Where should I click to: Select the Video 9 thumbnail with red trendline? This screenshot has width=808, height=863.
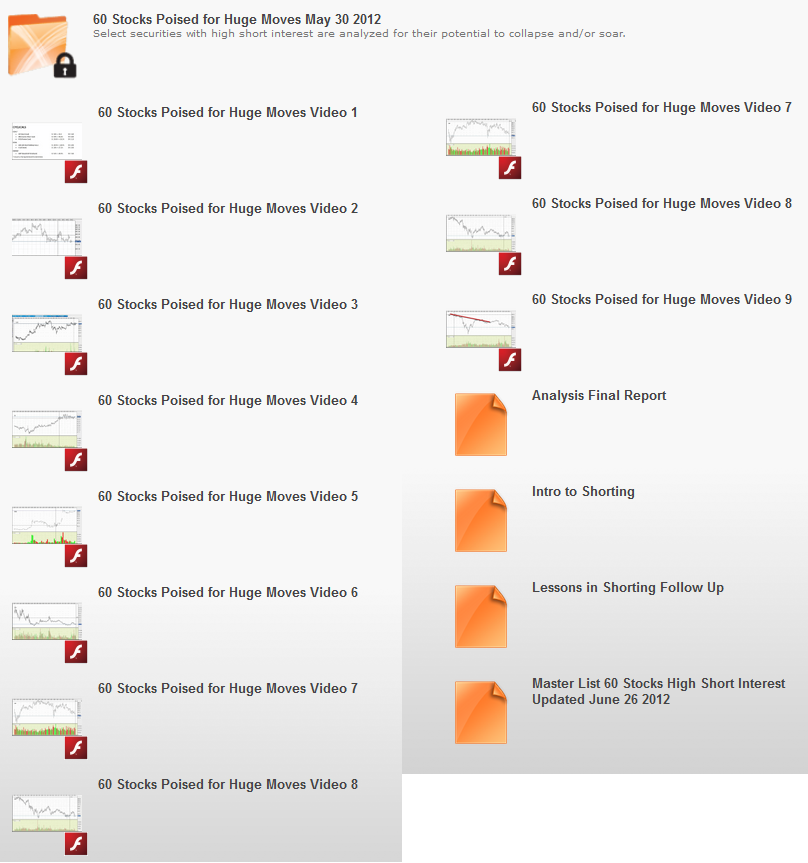pyautogui.click(x=481, y=329)
